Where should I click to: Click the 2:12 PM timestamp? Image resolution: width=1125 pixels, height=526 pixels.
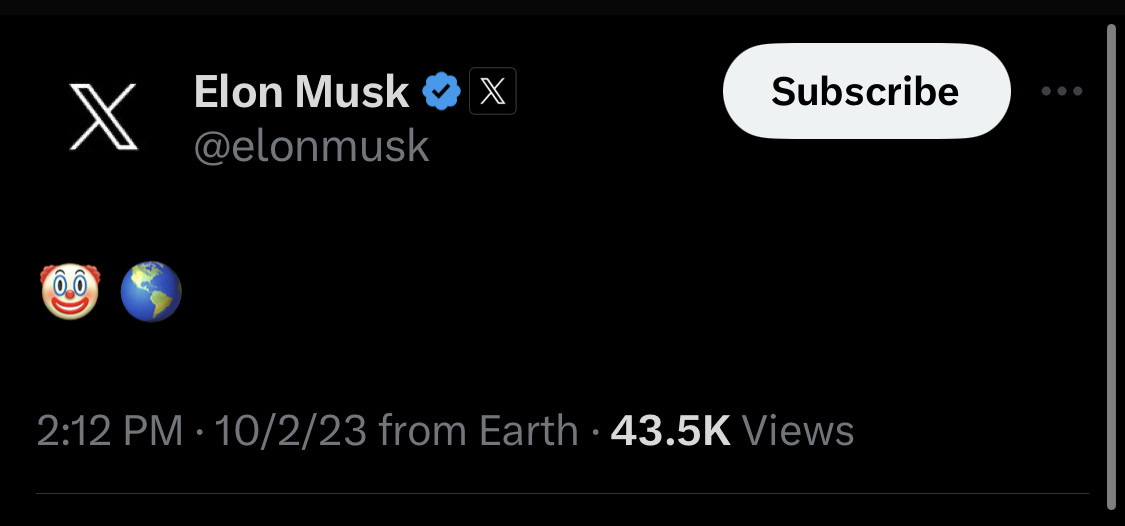pos(110,431)
